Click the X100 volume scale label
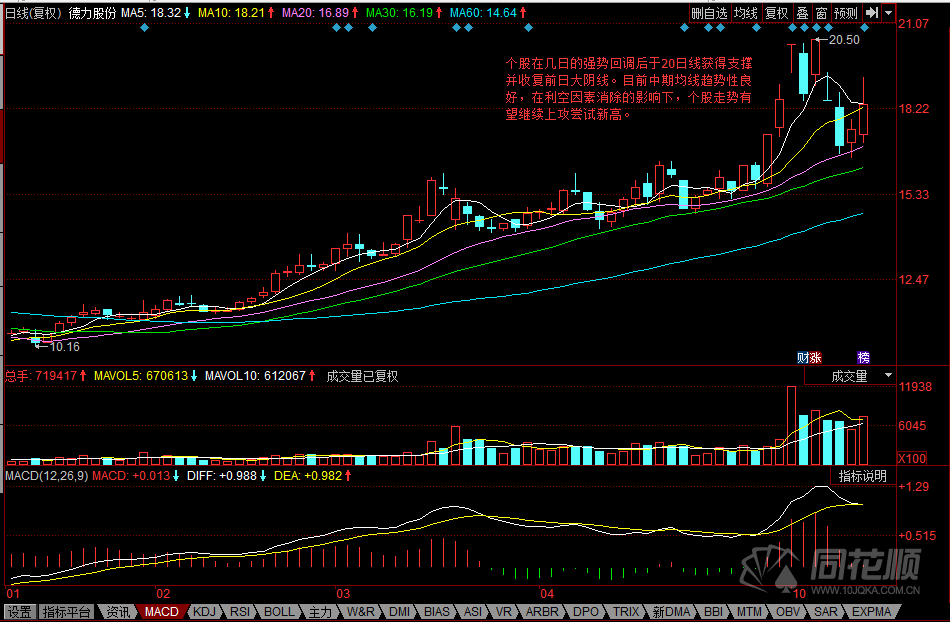Screen dimensions: 950x622 (911, 458)
